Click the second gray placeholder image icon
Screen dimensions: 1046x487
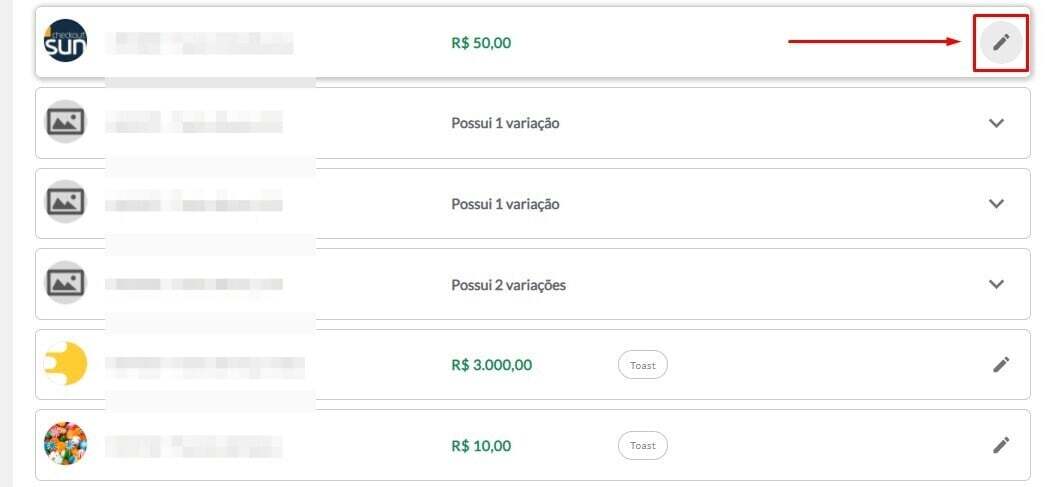click(x=66, y=203)
